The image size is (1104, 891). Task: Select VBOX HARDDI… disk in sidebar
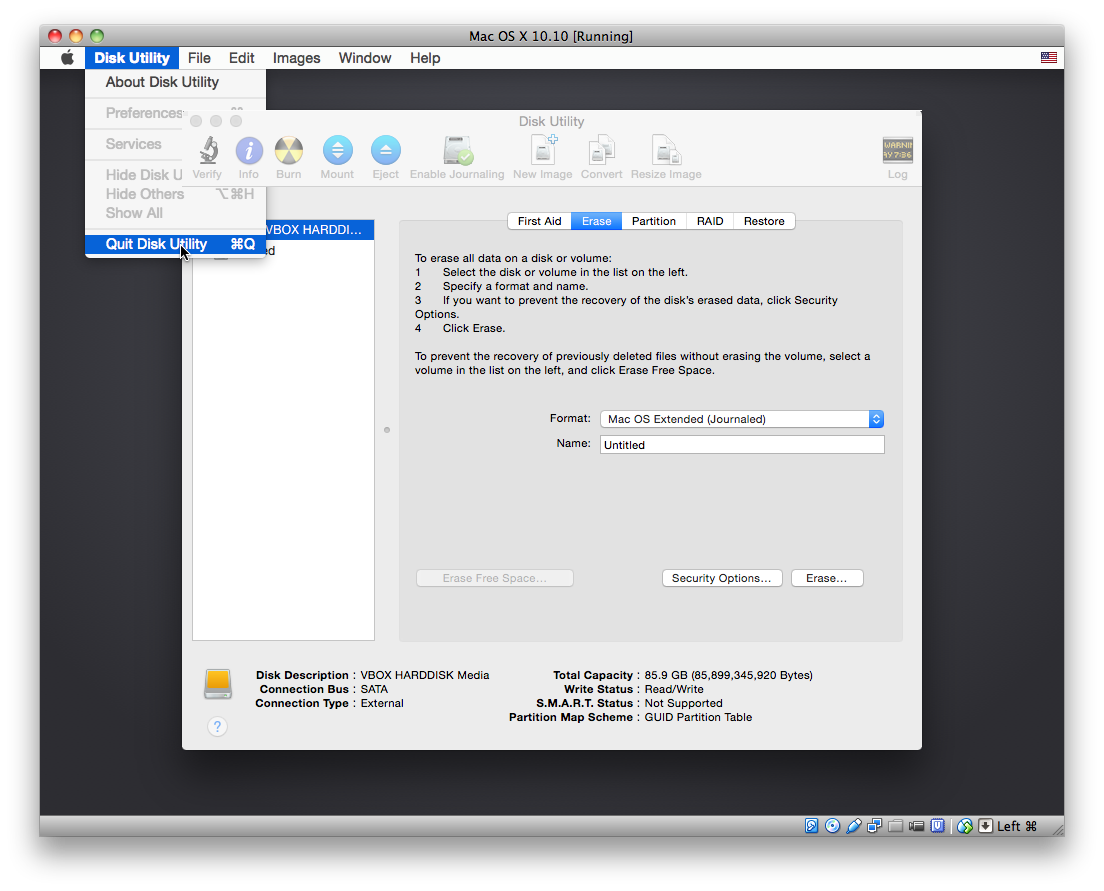pyautogui.click(x=319, y=230)
